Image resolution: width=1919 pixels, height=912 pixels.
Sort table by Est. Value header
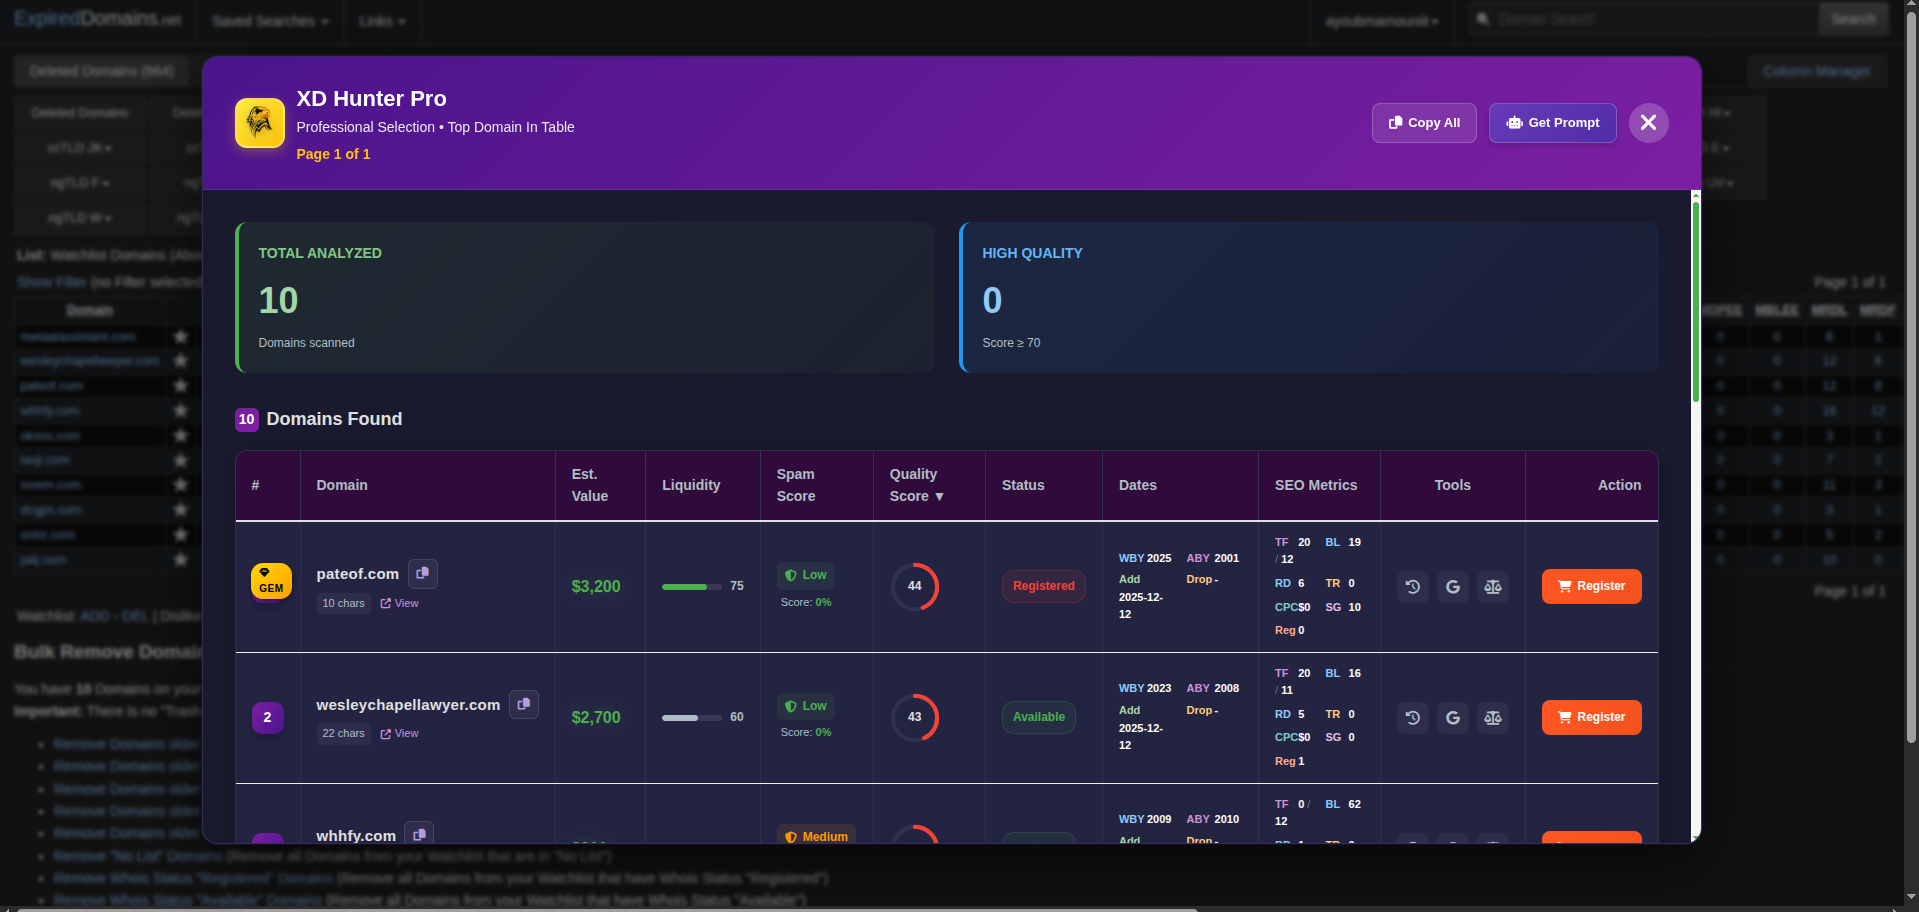[589, 485]
